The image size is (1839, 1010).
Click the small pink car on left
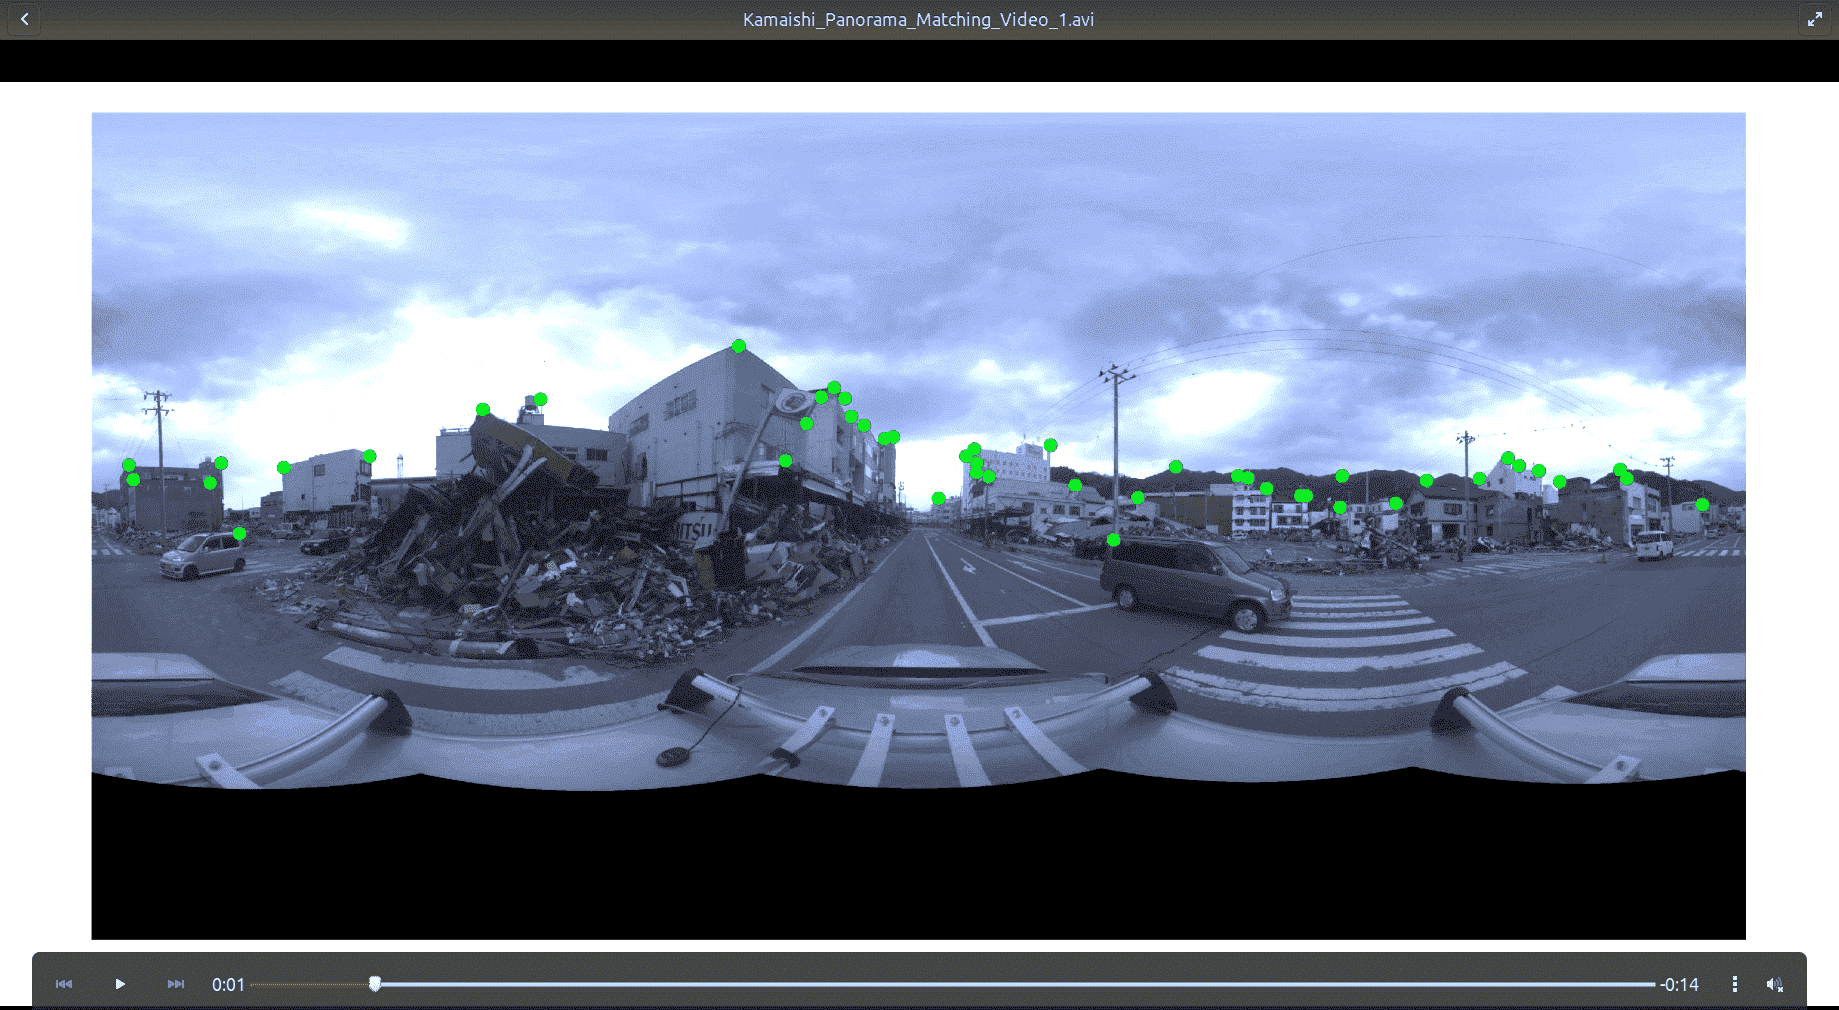[x=203, y=555]
